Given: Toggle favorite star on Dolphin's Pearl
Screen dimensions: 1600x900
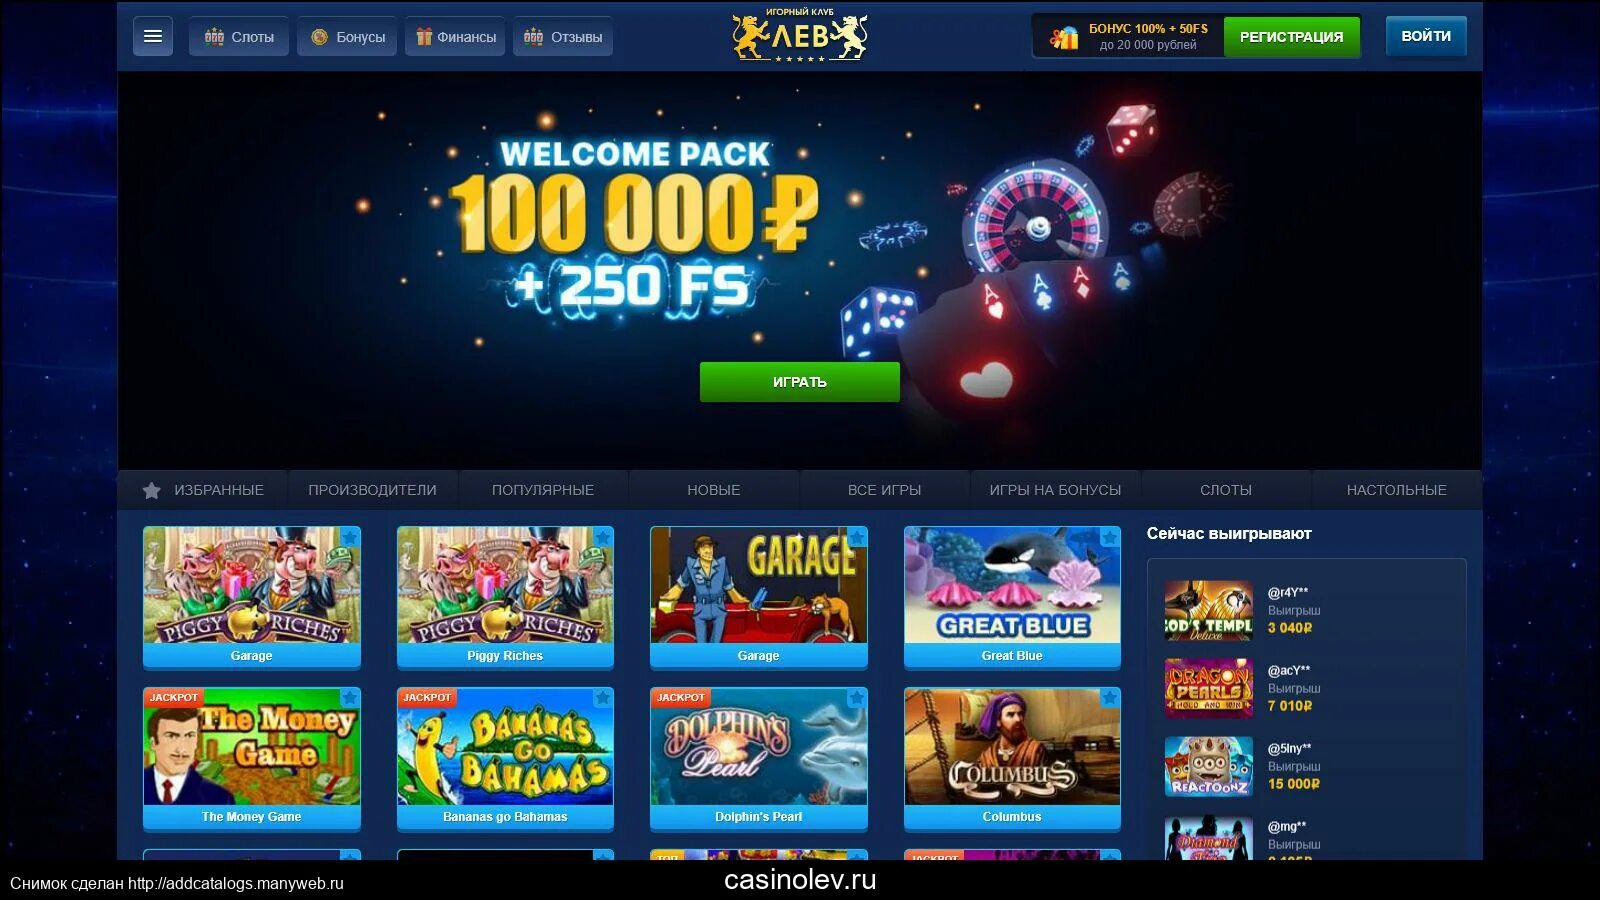Looking at the screenshot, I should tap(856, 698).
